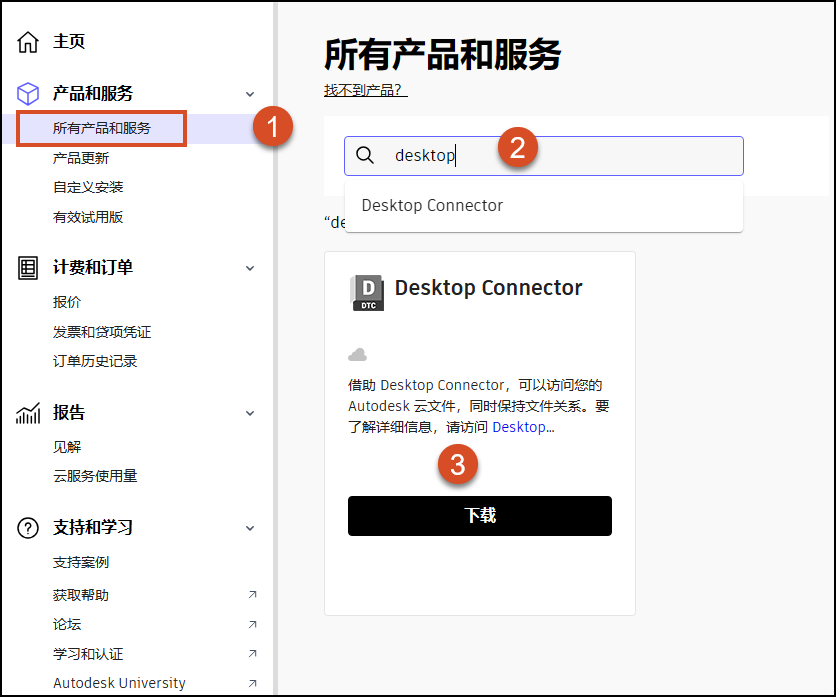Open 学习和认证 link in sidebar
836x697 pixels.
click(88, 653)
